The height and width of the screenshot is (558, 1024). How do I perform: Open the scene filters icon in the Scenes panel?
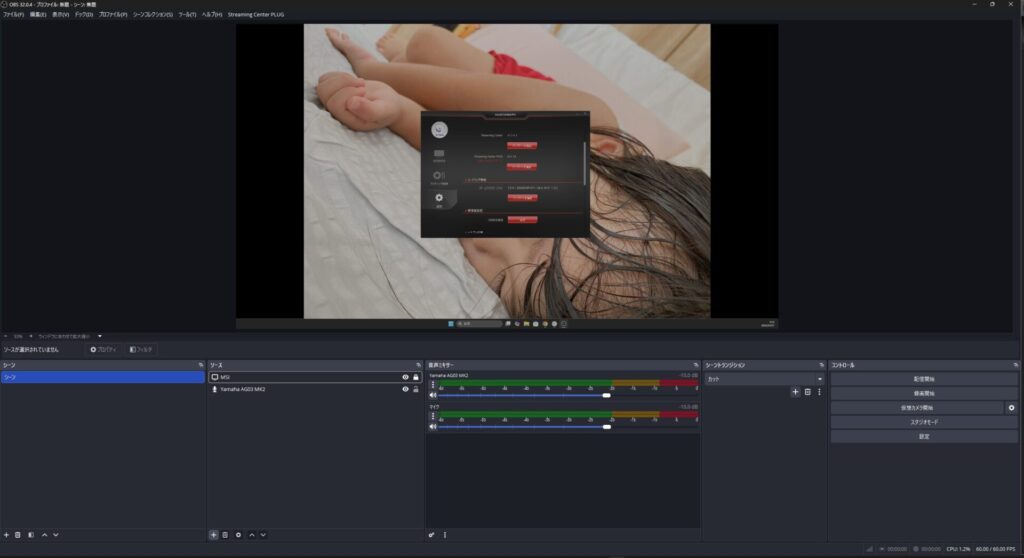pos(31,535)
